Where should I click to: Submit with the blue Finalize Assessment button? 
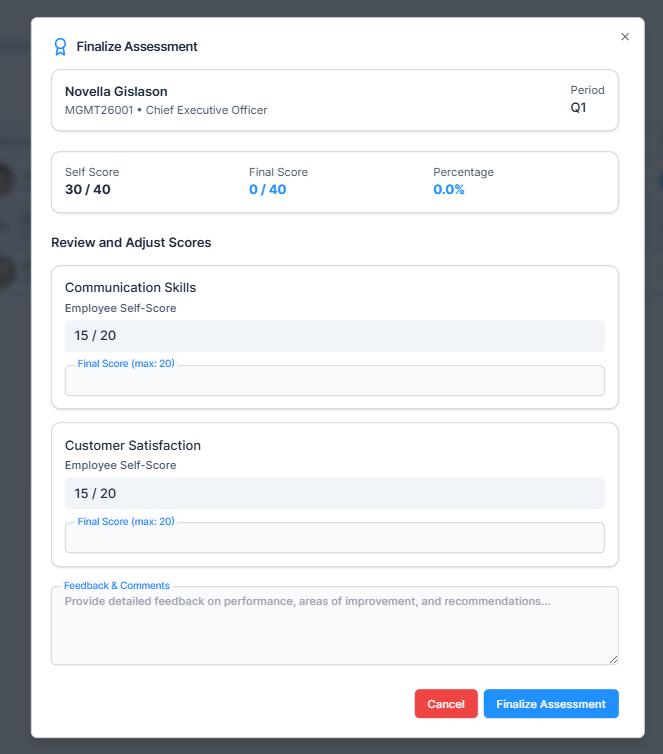coord(551,704)
